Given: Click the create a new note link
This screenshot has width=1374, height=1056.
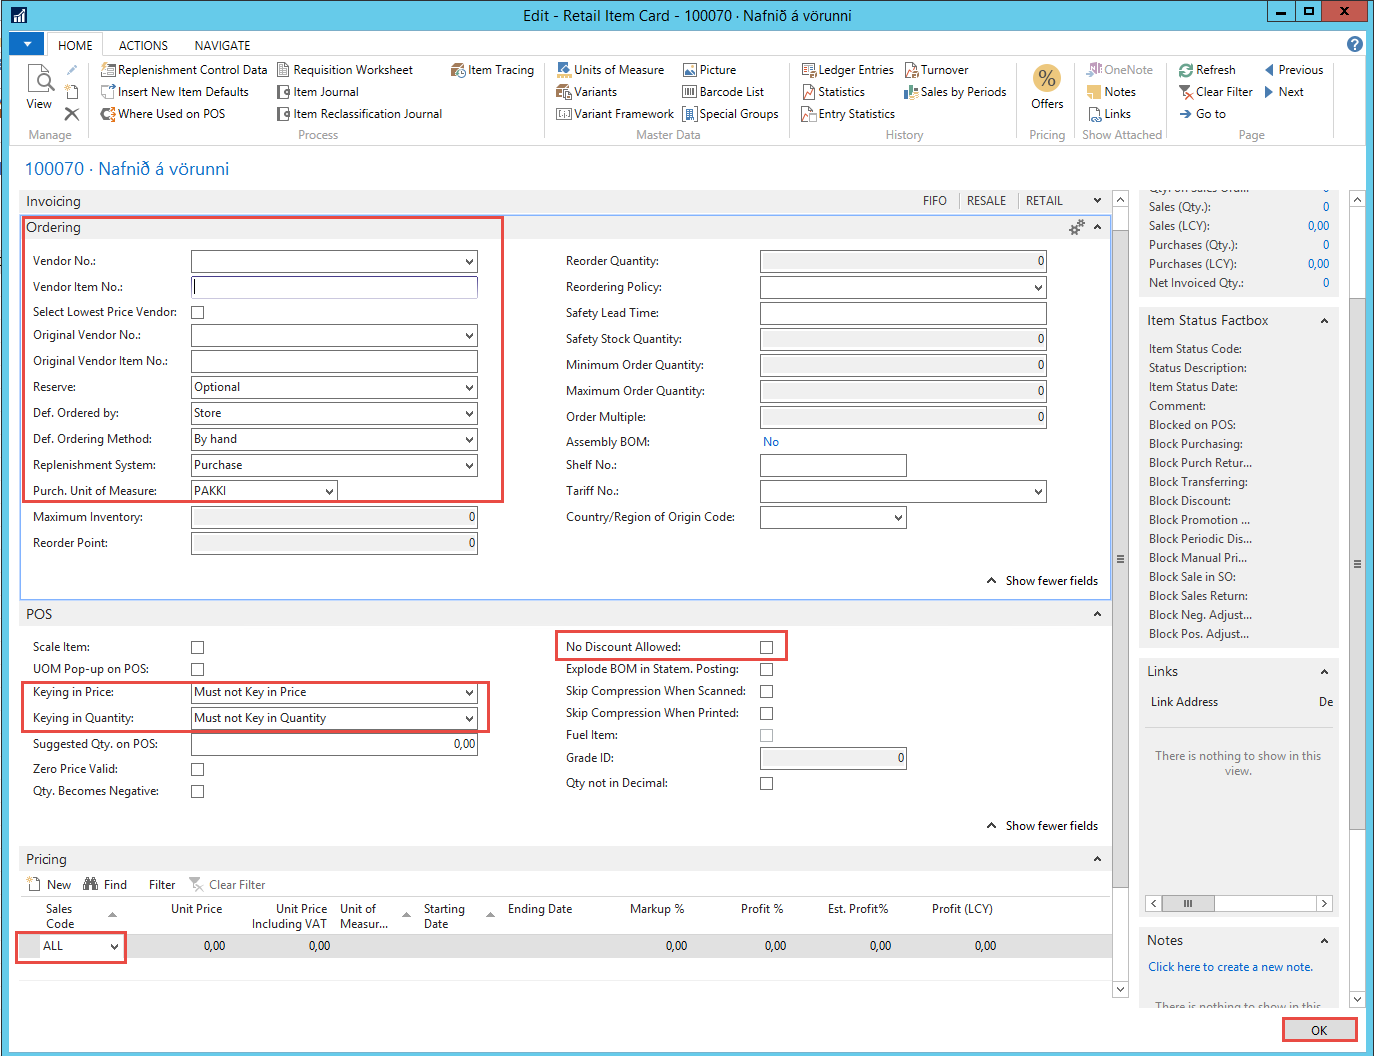Looking at the screenshot, I should pos(1230,967).
